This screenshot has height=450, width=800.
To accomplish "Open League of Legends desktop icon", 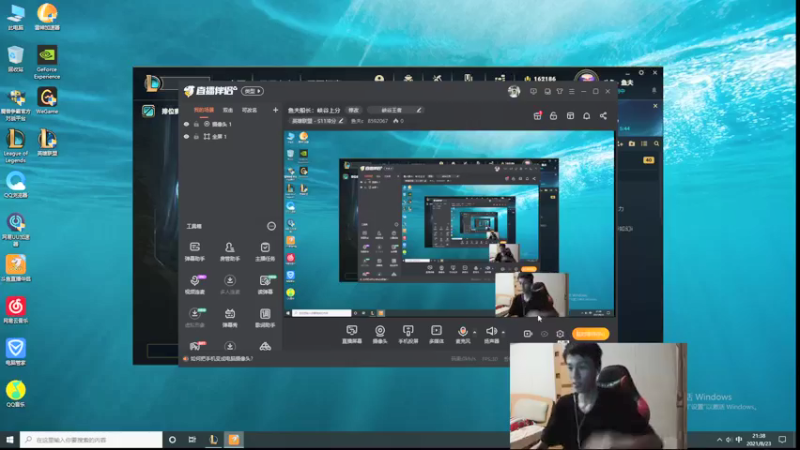I will (x=16, y=146).
